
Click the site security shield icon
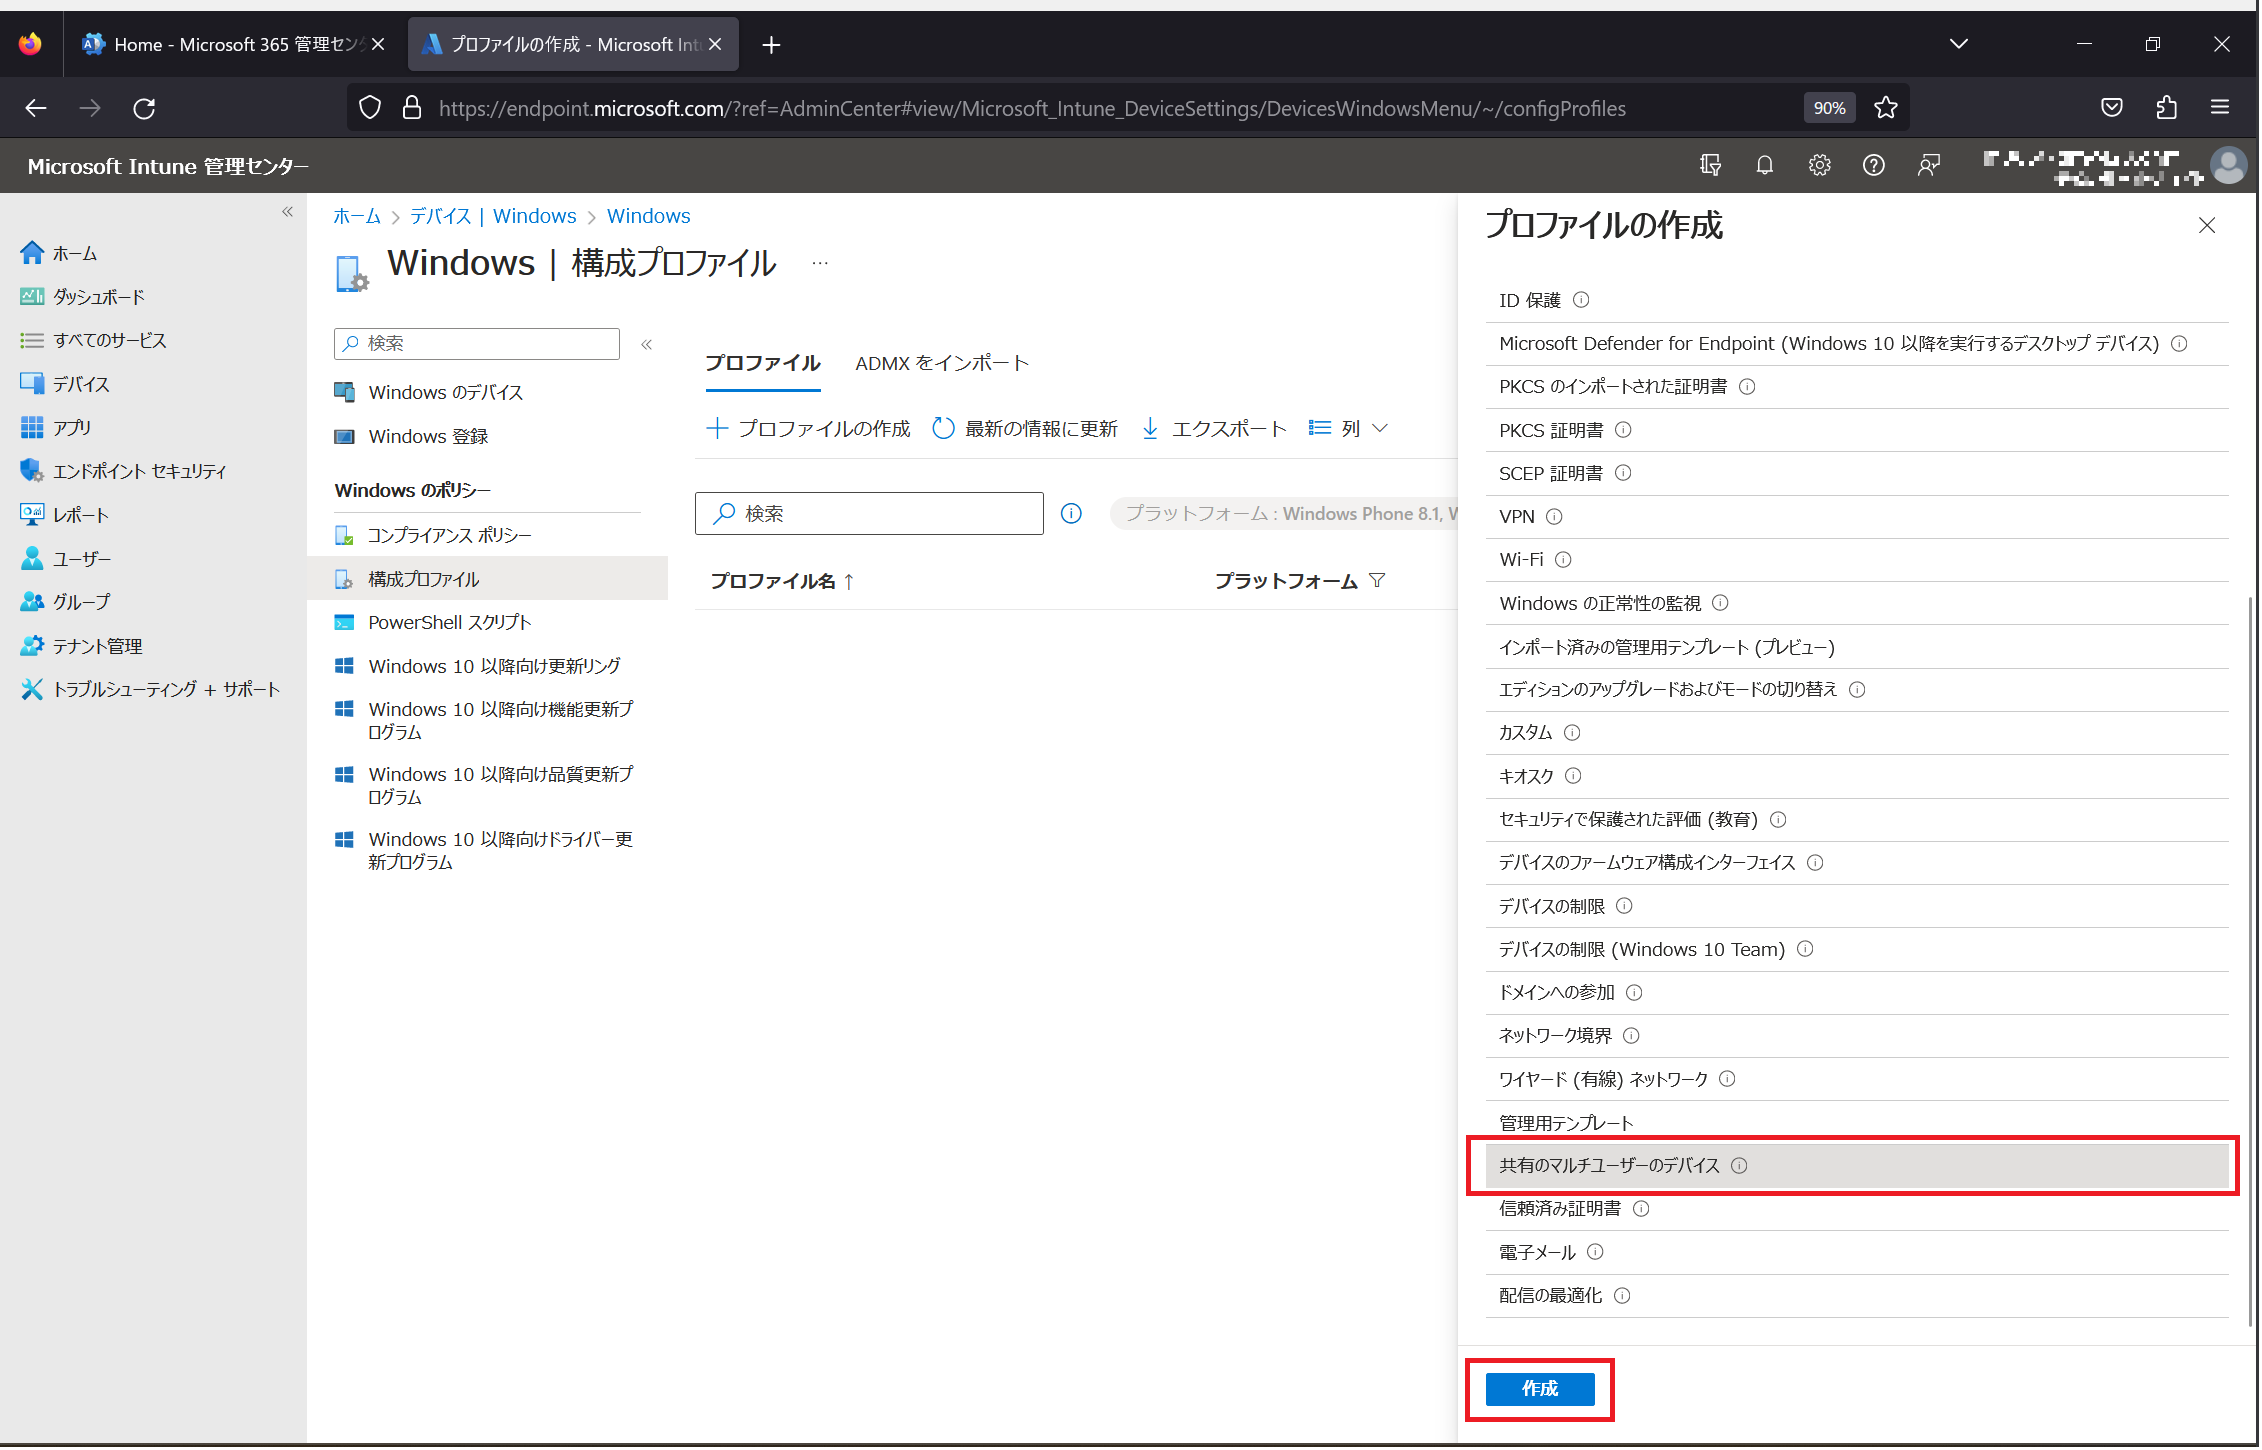370,108
